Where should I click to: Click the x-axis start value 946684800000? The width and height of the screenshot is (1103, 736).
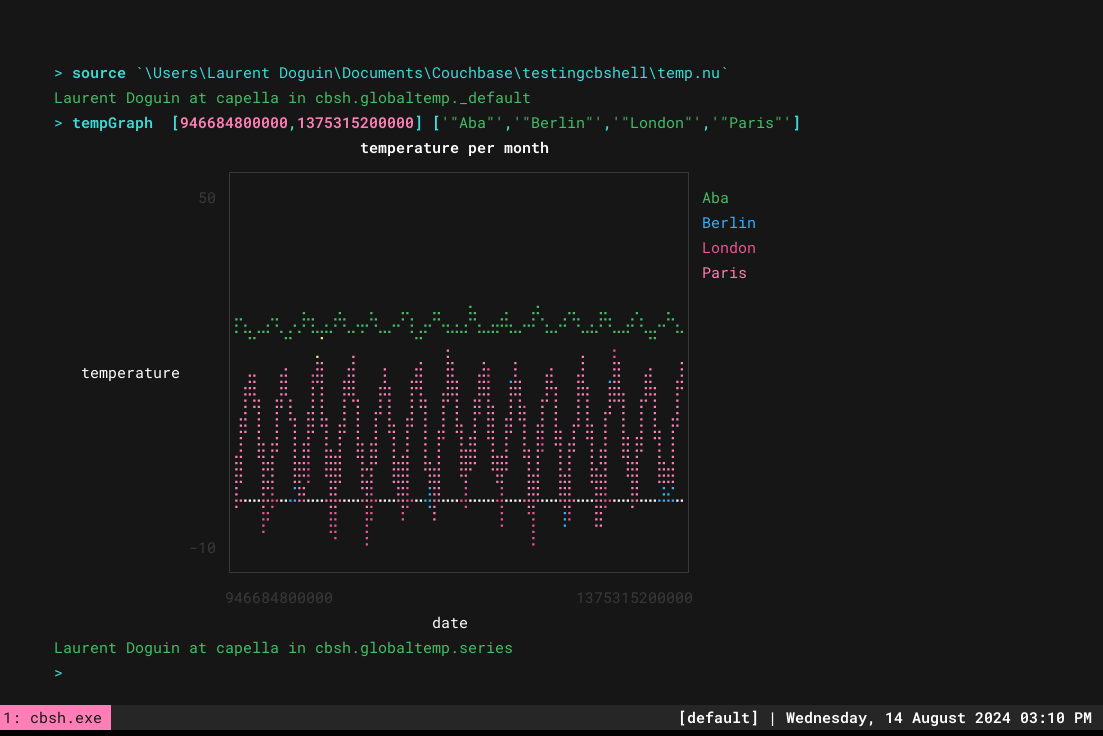(279, 598)
